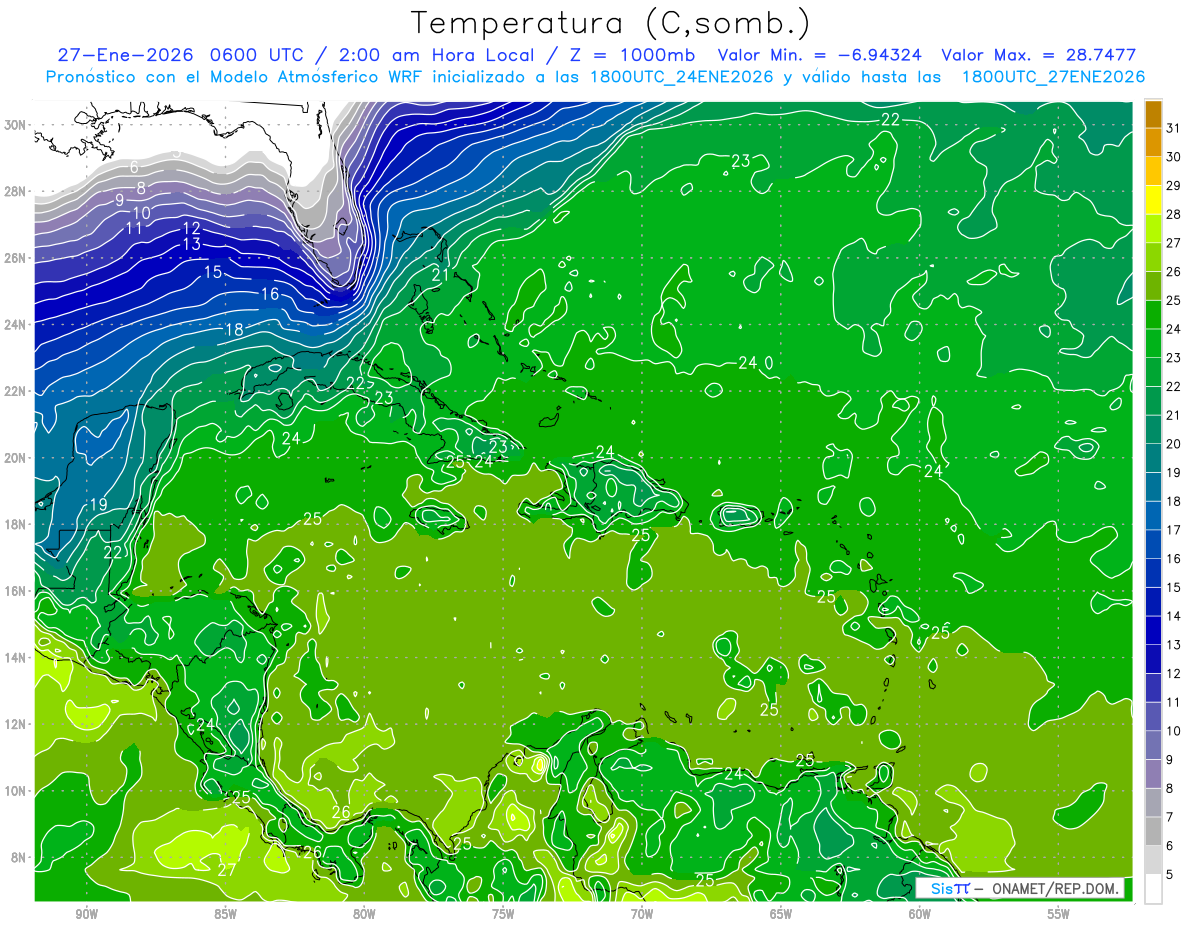The height and width of the screenshot is (927, 1200).
Task: Click the '18N' latitude axis label
Action: [x=15, y=524]
